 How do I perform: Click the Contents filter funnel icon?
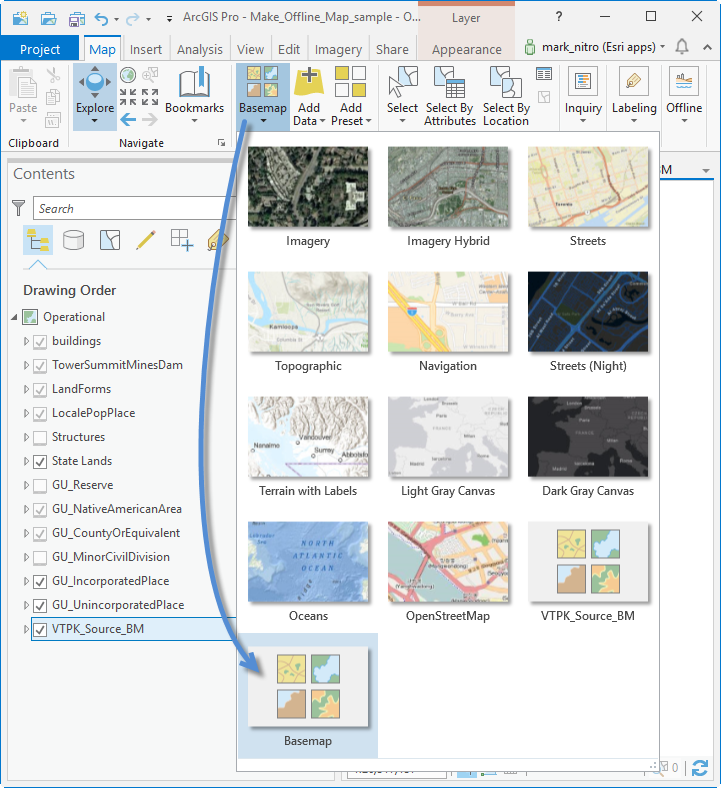[19, 208]
